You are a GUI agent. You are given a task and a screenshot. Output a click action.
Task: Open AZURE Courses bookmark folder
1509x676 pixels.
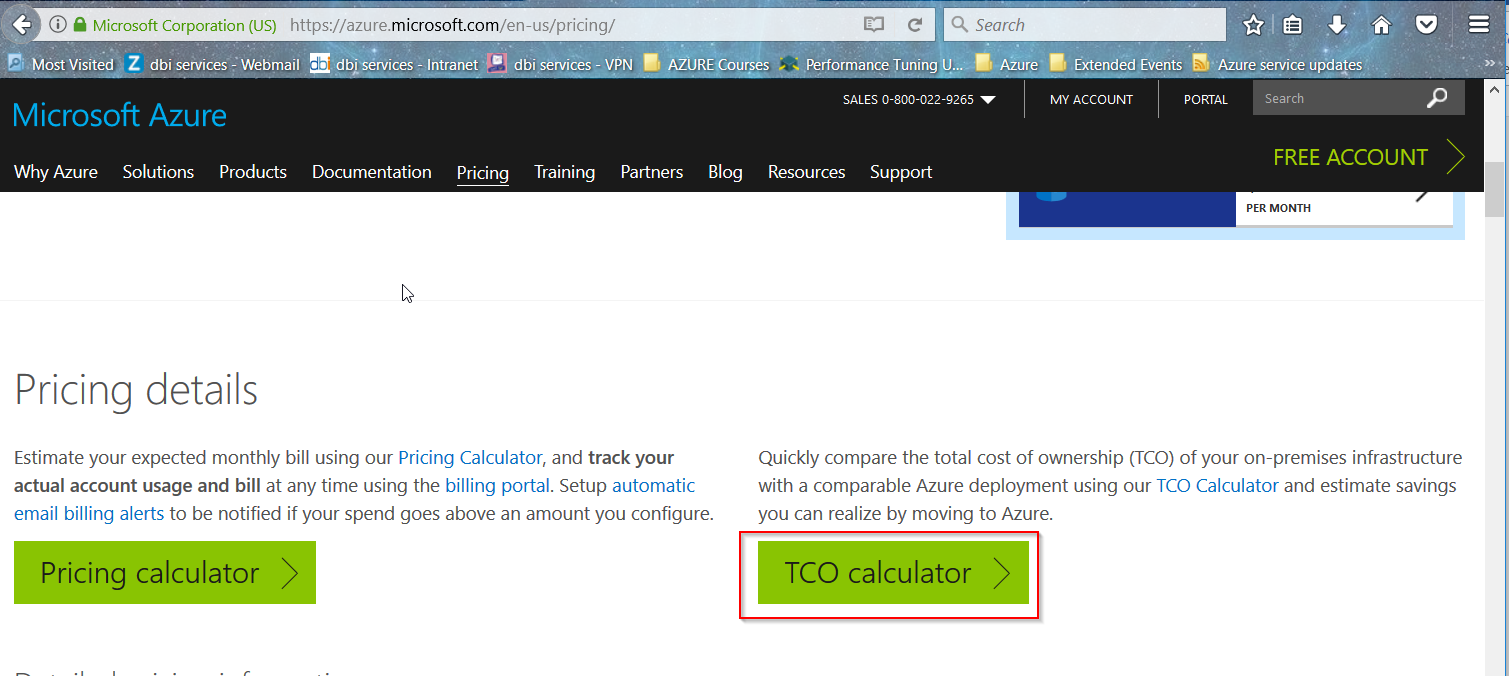coord(706,64)
